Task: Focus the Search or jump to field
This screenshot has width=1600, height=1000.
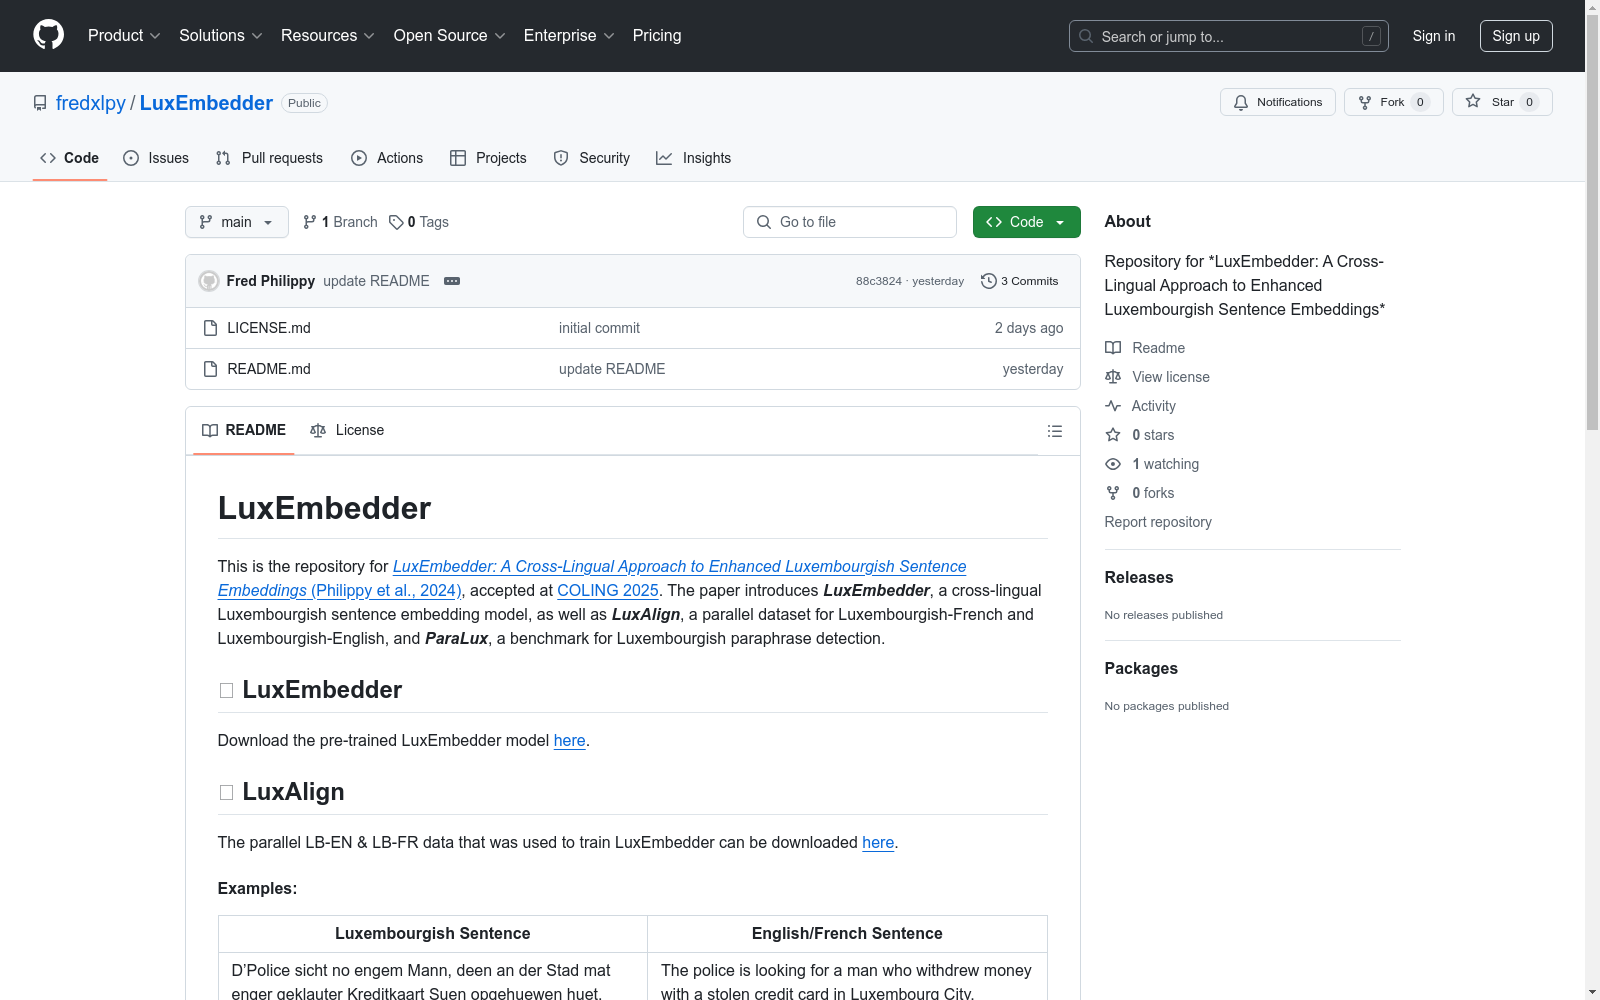Action: (x=1229, y=36)
